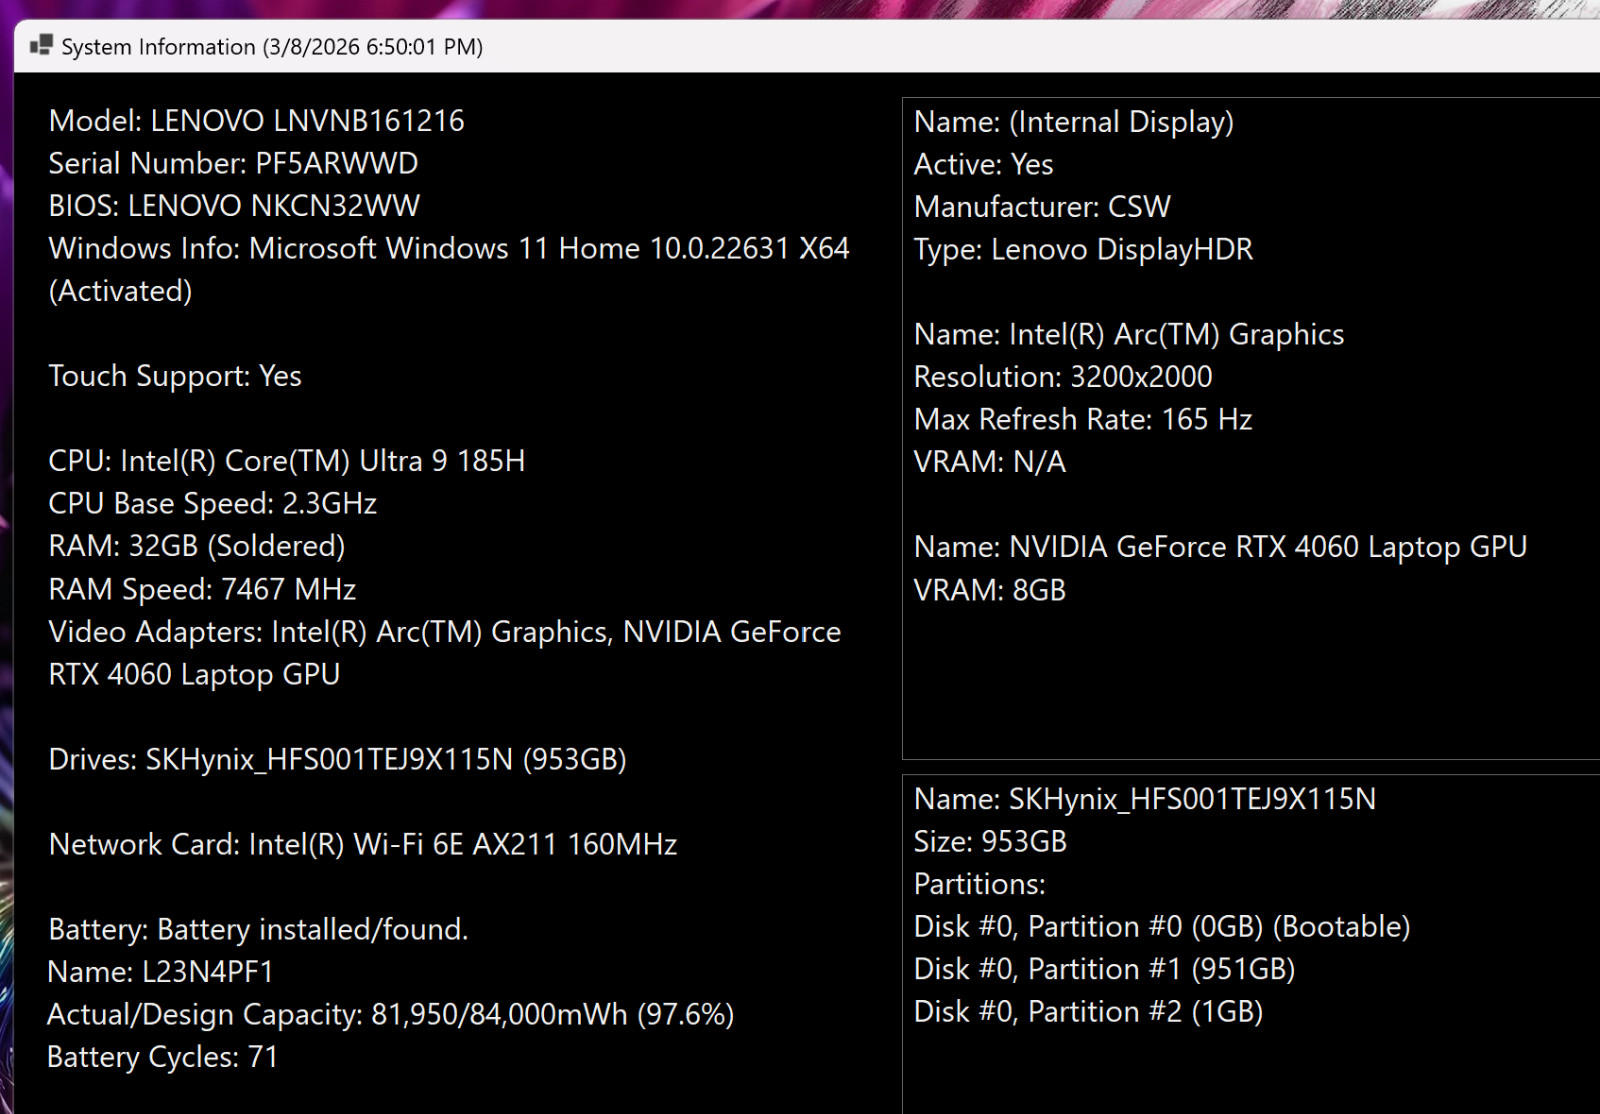The height and width of the screenshot is (1114, 1600).
Task: Click the Windows Info: Microsoft Windows 11 line
Action: click(449, 248)
